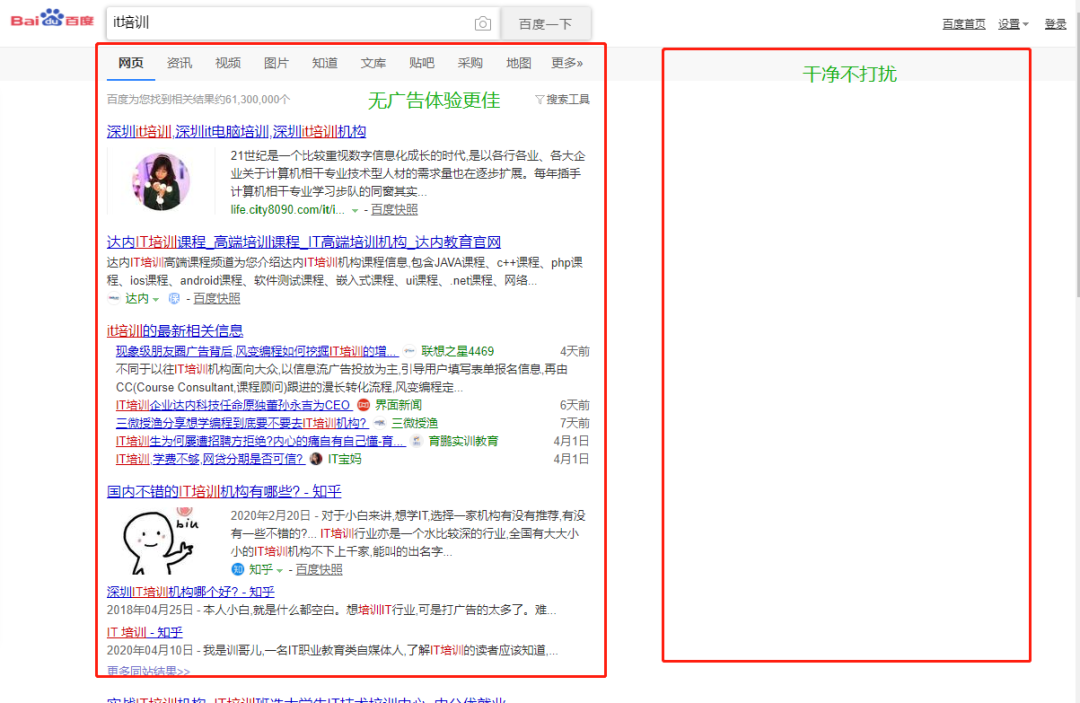This screenshot has height=703, width=1080.
Task: Click the snippet starting 2018年04月25日
Action: [331, 610]
